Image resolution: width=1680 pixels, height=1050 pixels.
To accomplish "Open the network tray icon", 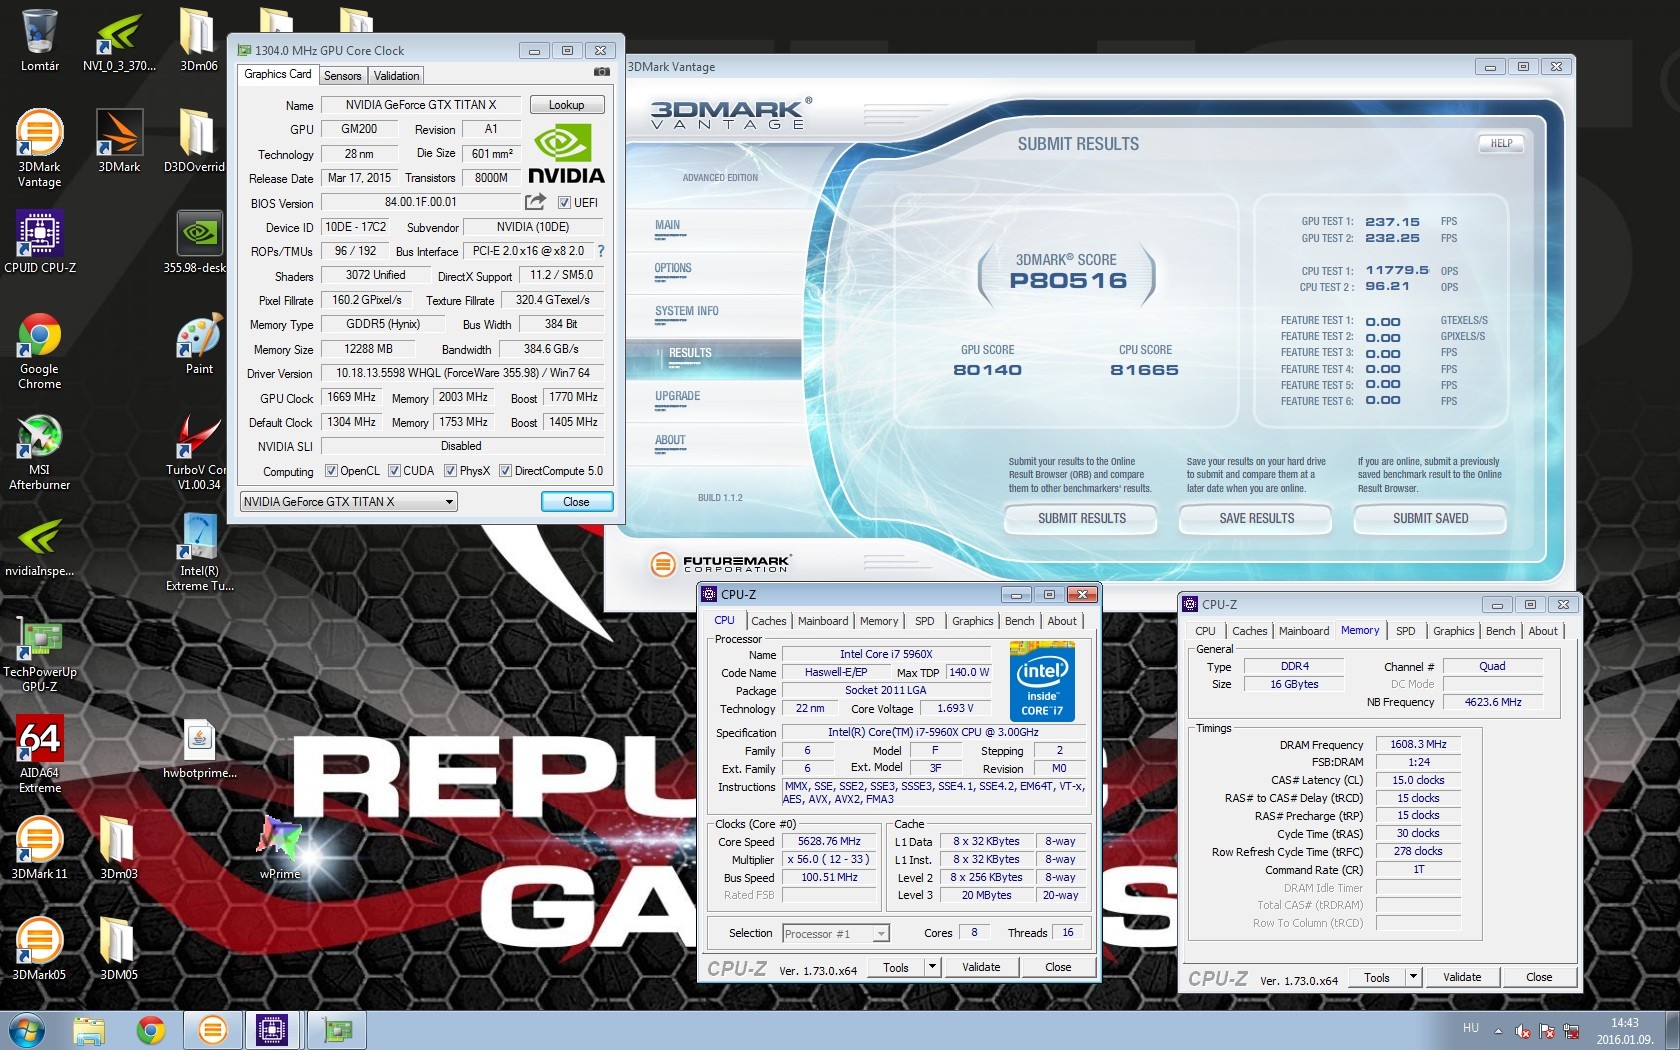I will [x=1572, y=1031].
